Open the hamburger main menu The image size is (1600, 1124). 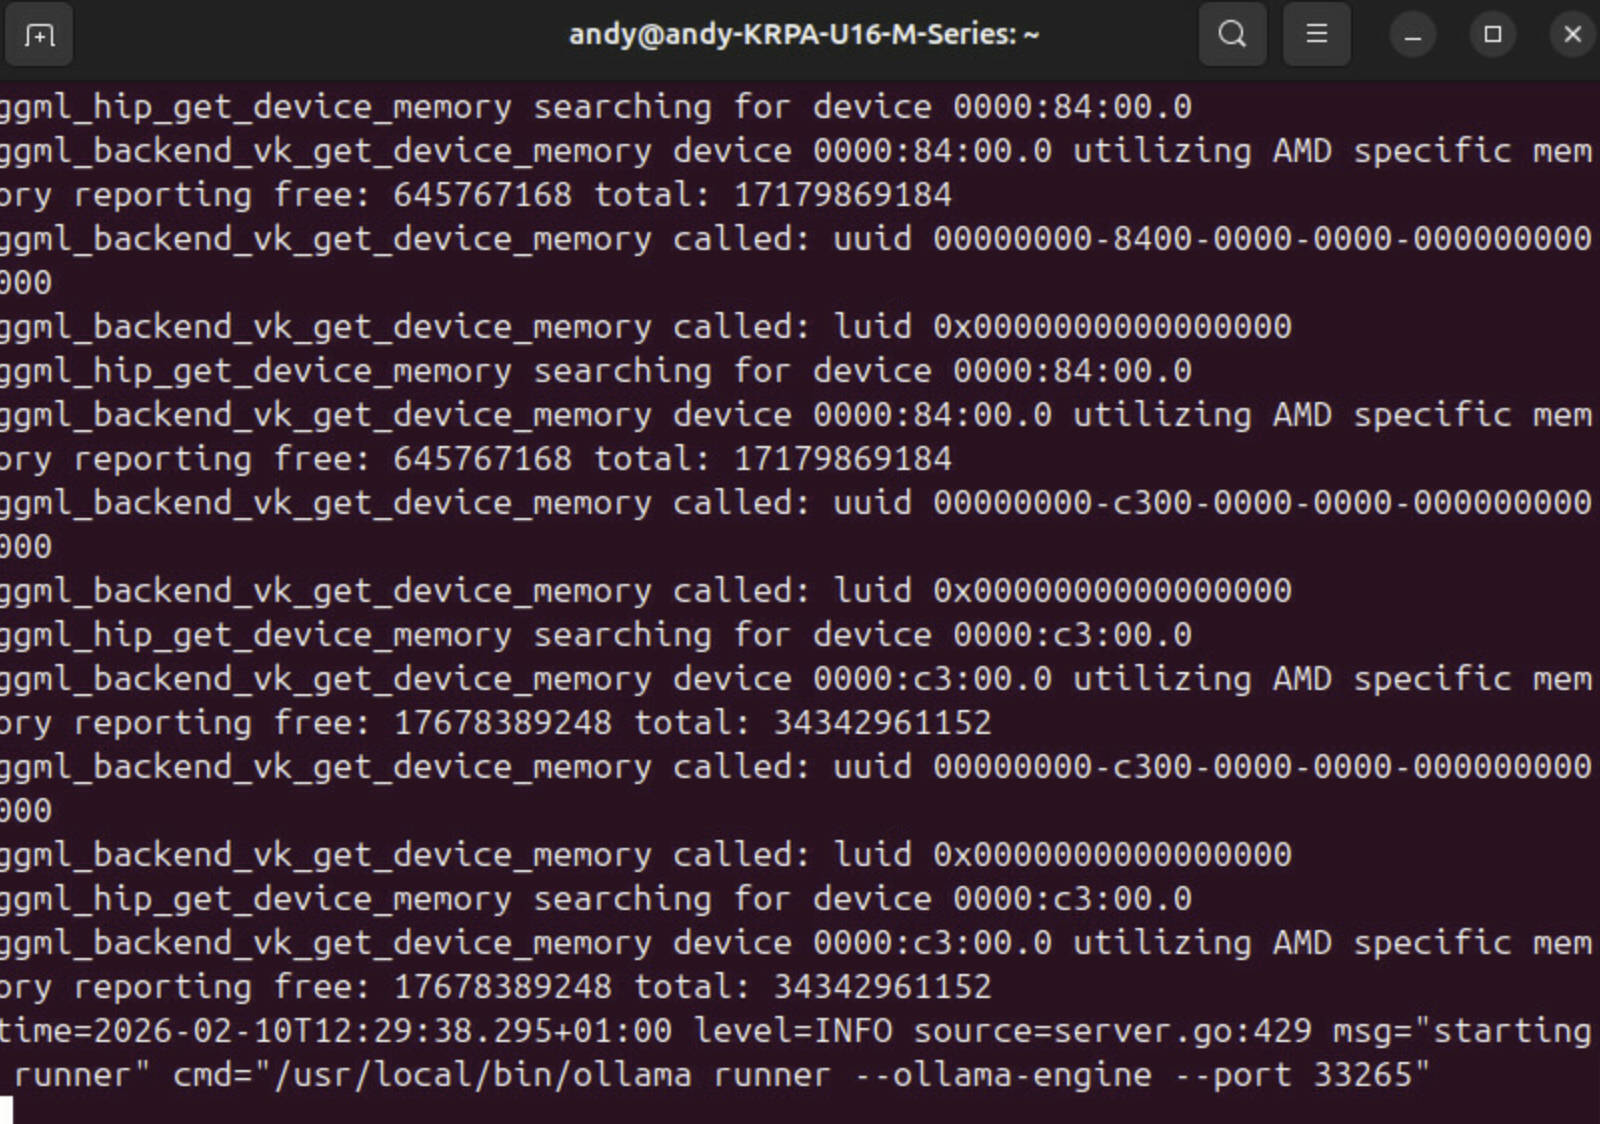[x=1316, y=35]
